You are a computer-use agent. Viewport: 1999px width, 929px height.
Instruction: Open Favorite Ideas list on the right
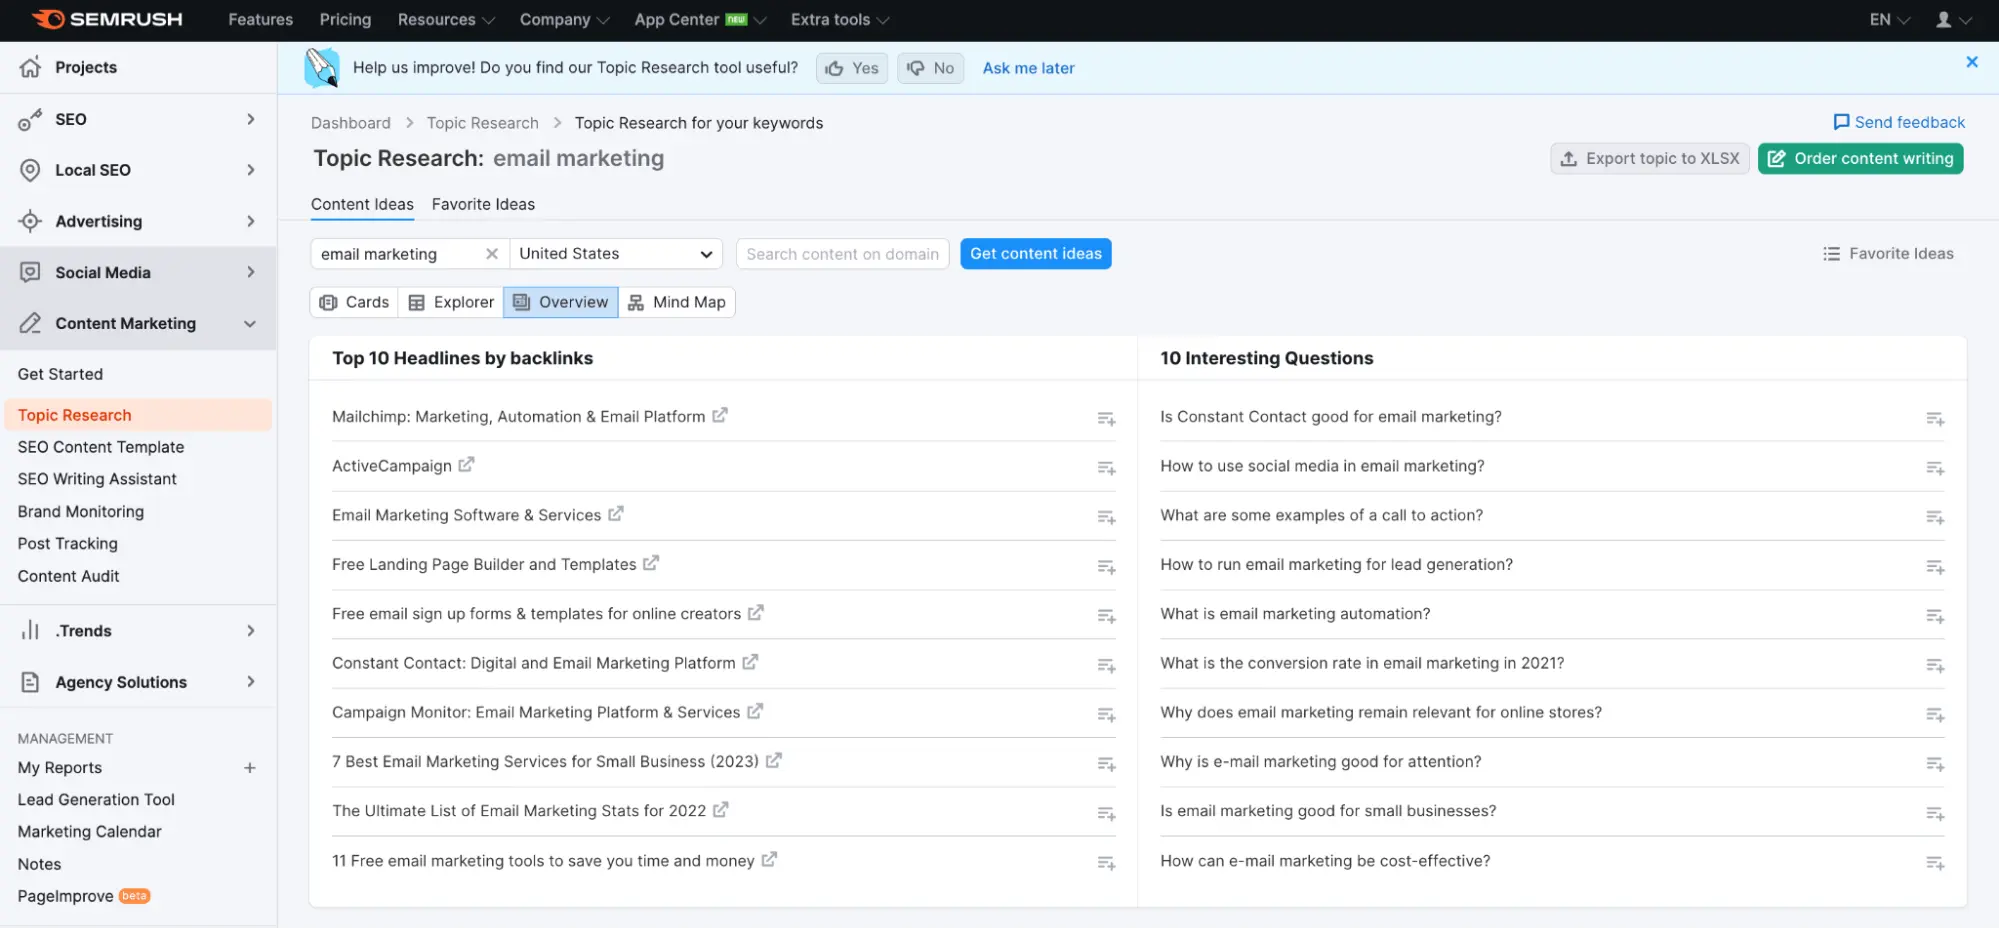coord(1888,254)
